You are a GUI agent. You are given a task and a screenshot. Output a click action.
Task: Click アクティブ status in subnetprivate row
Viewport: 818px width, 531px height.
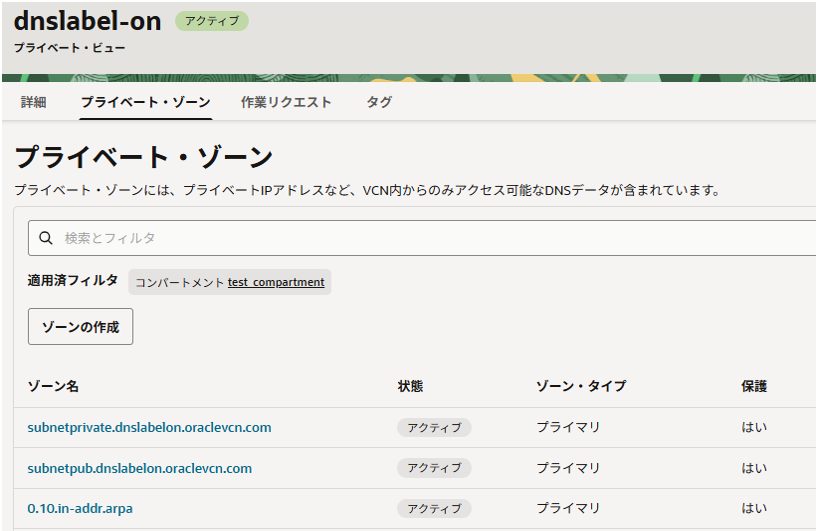coord(434,428)
